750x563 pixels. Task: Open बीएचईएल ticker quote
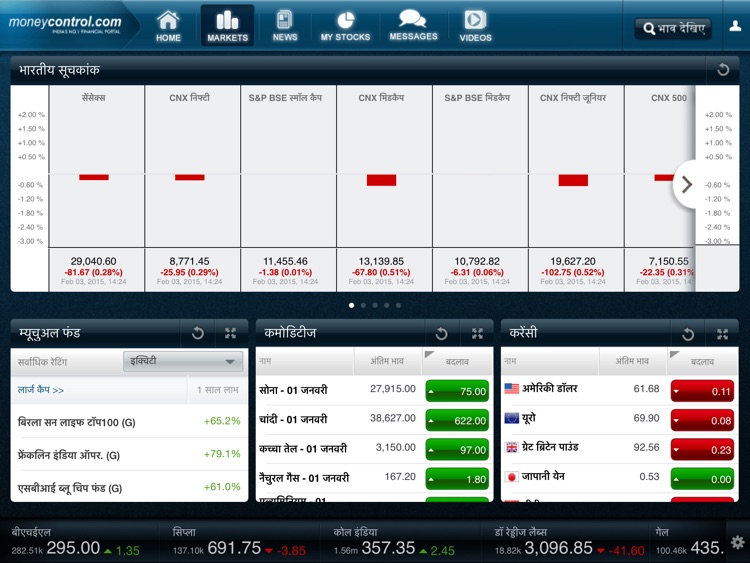point(77,542)
